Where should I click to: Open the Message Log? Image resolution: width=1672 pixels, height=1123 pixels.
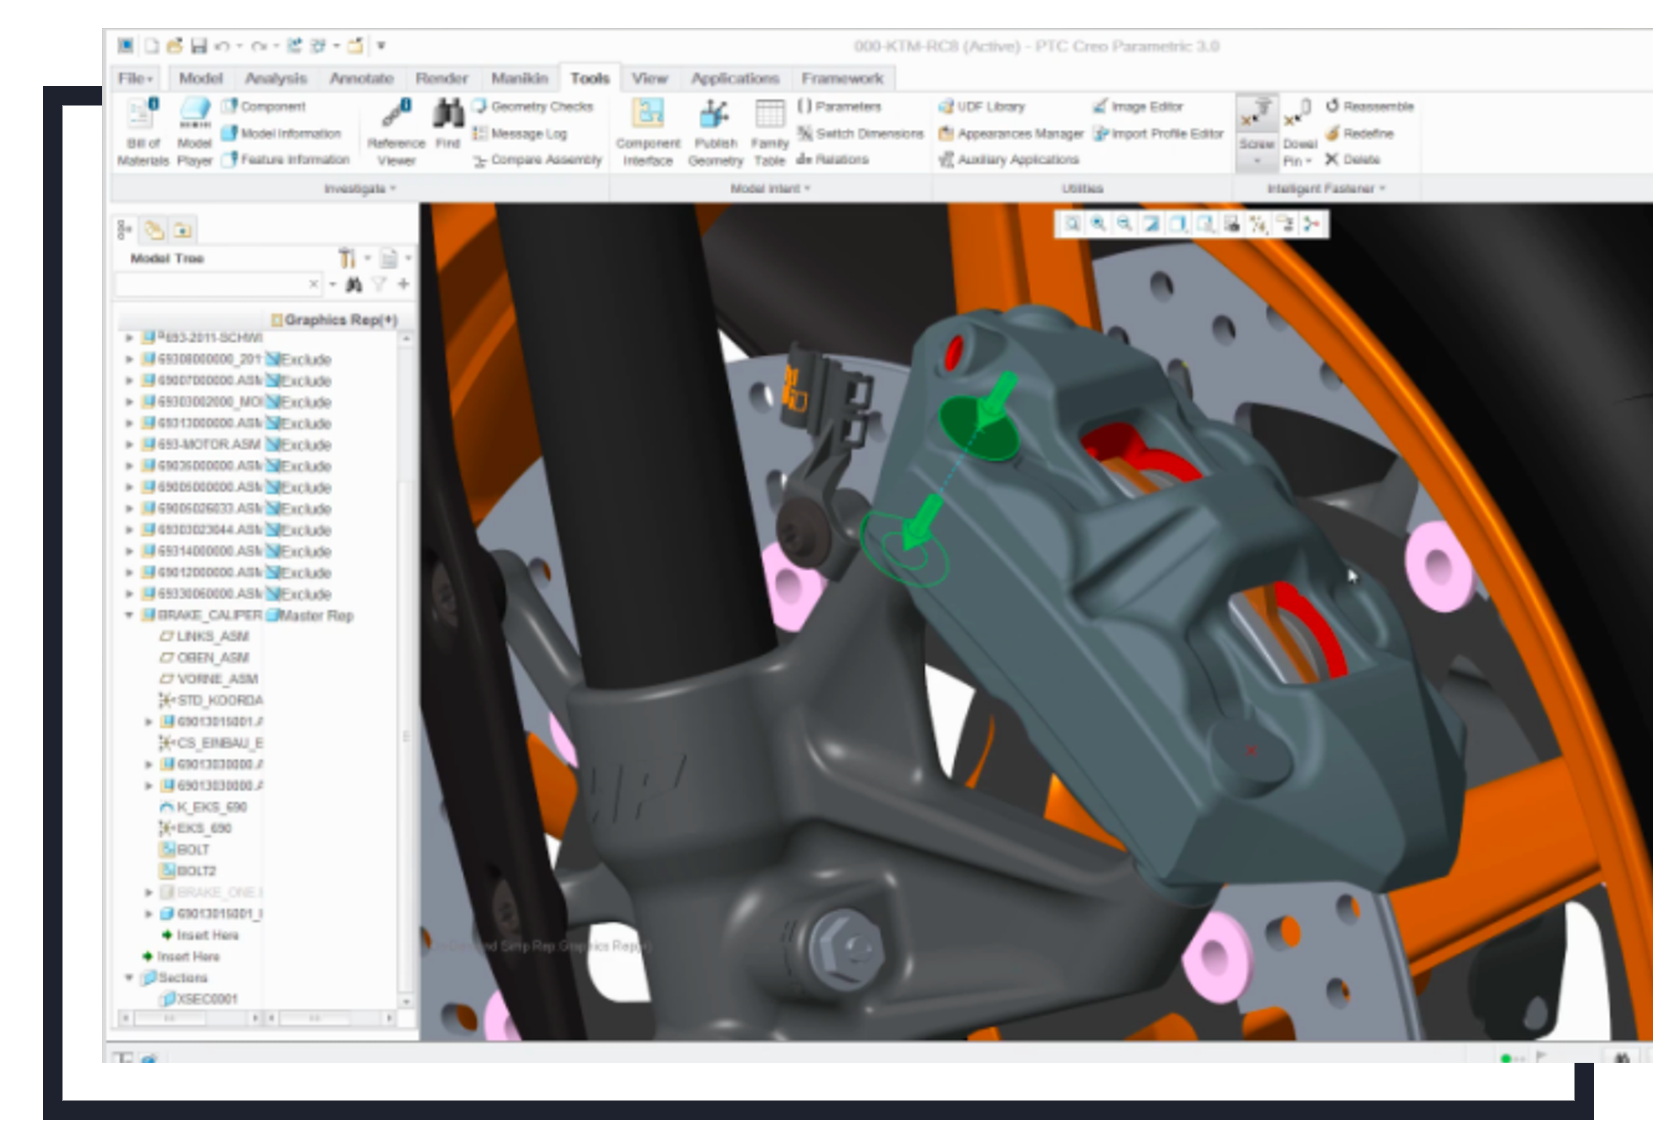click(x=520, y=133)
